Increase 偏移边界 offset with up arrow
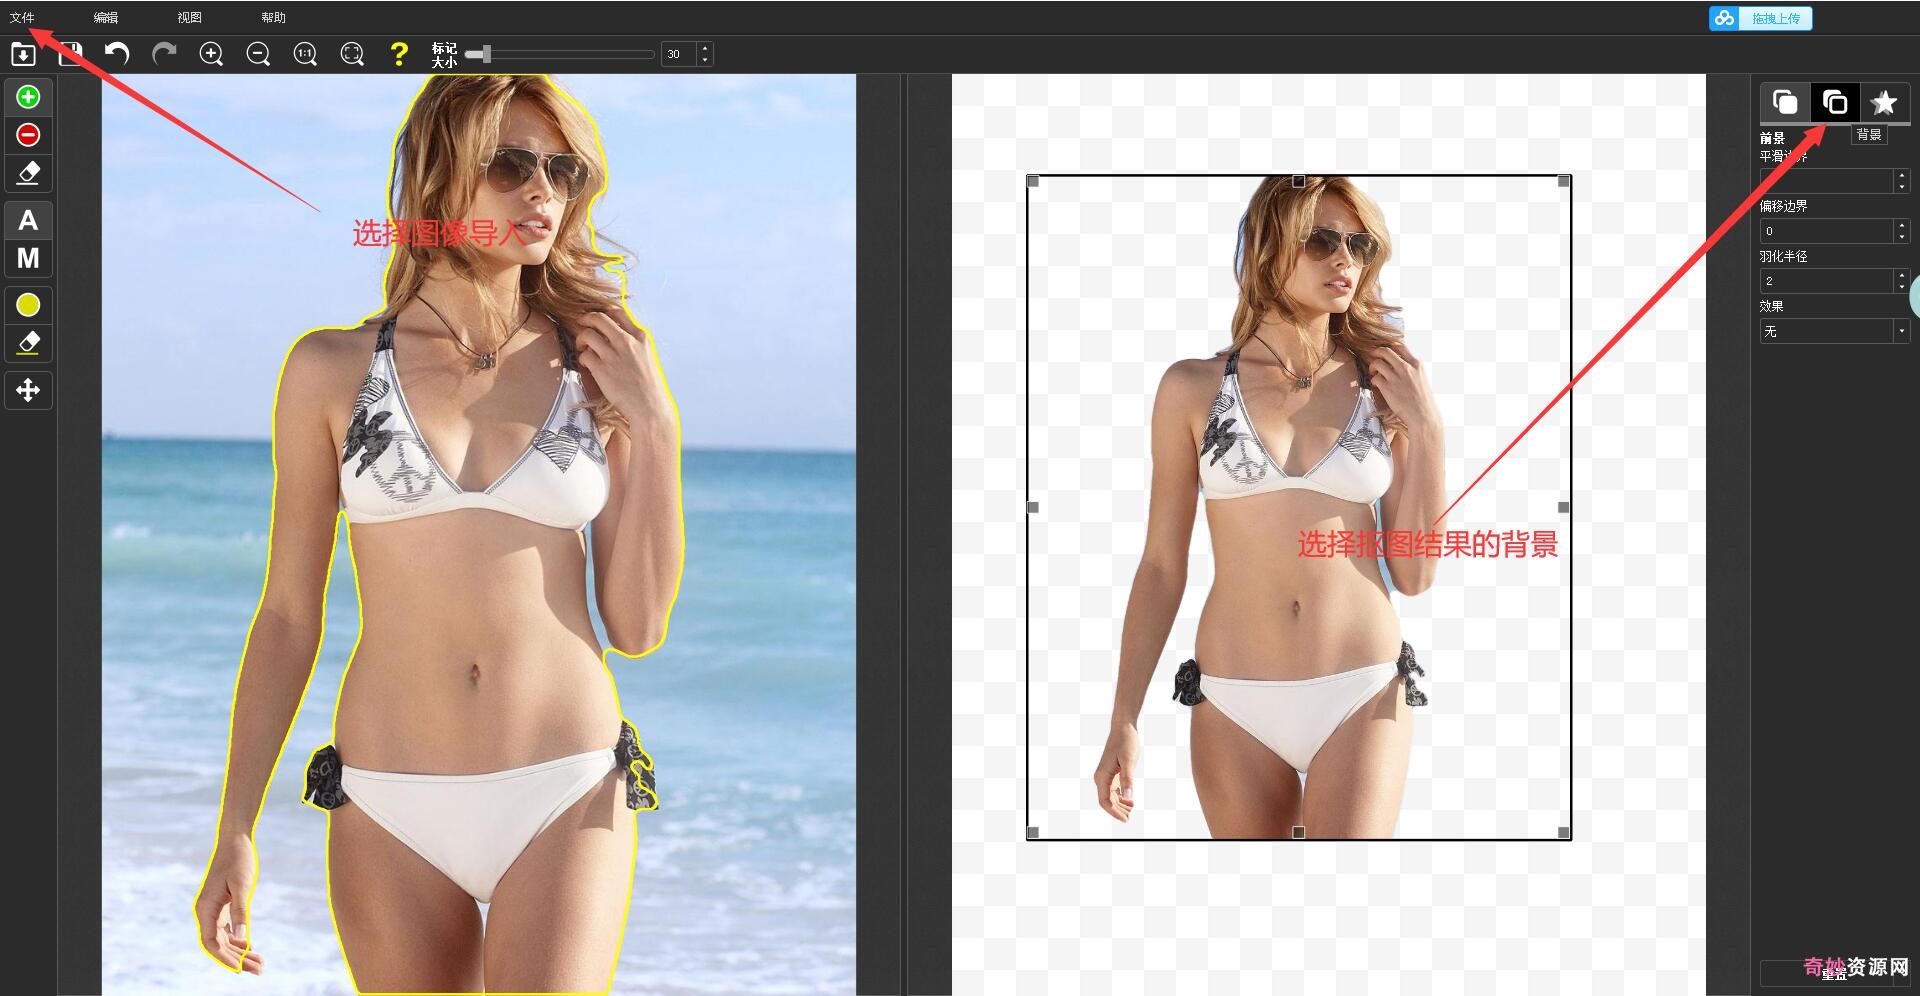 tap(1902, 225)
